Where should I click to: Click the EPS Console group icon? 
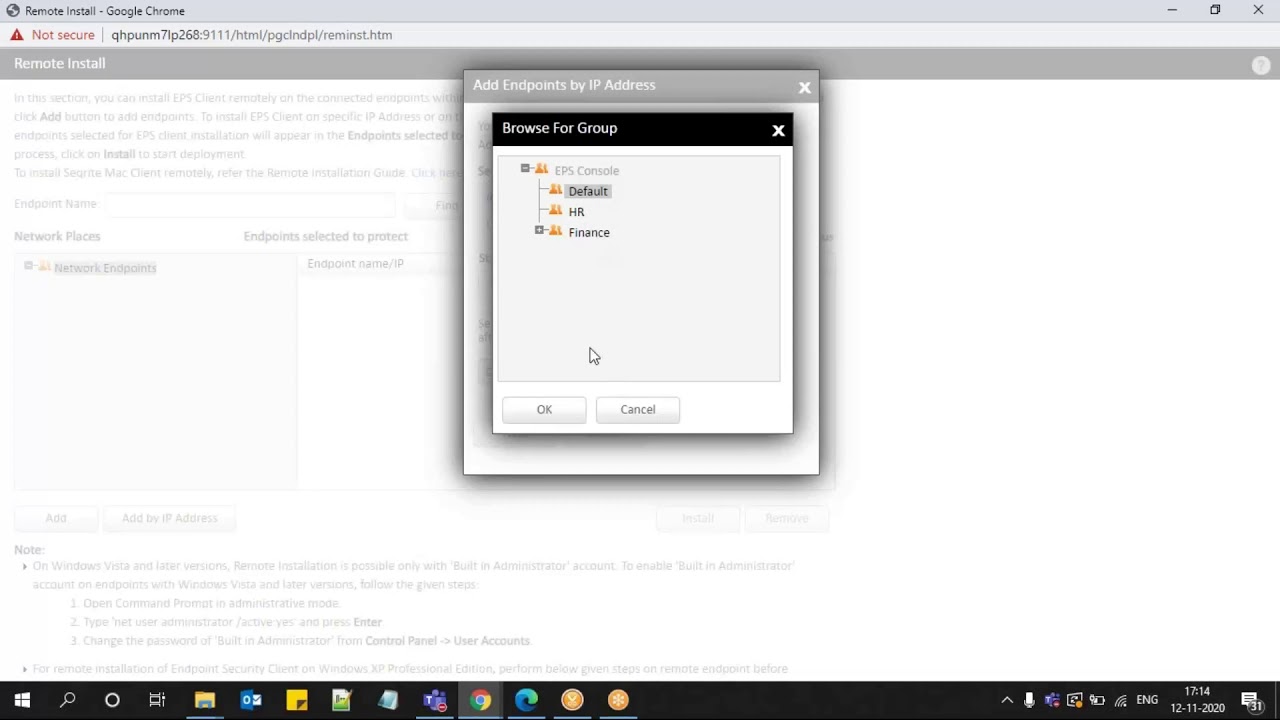pyautogui.click(x=541, y=169)
